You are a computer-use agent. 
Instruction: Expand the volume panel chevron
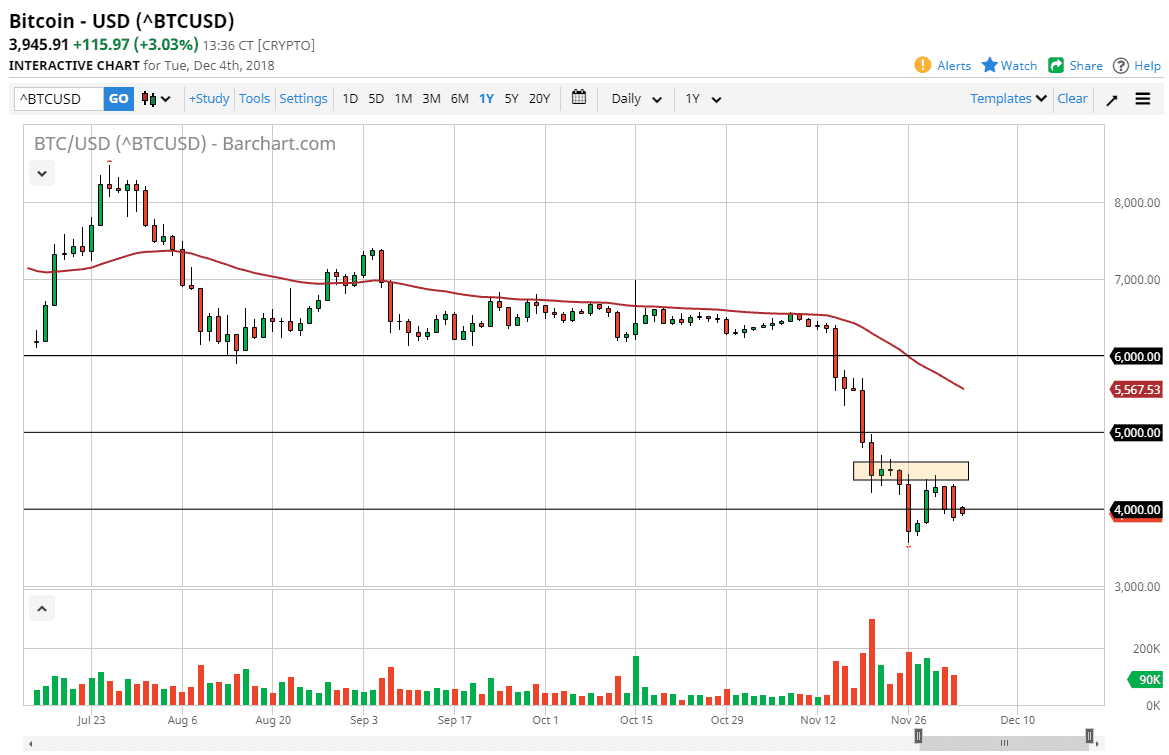point(41,608)
